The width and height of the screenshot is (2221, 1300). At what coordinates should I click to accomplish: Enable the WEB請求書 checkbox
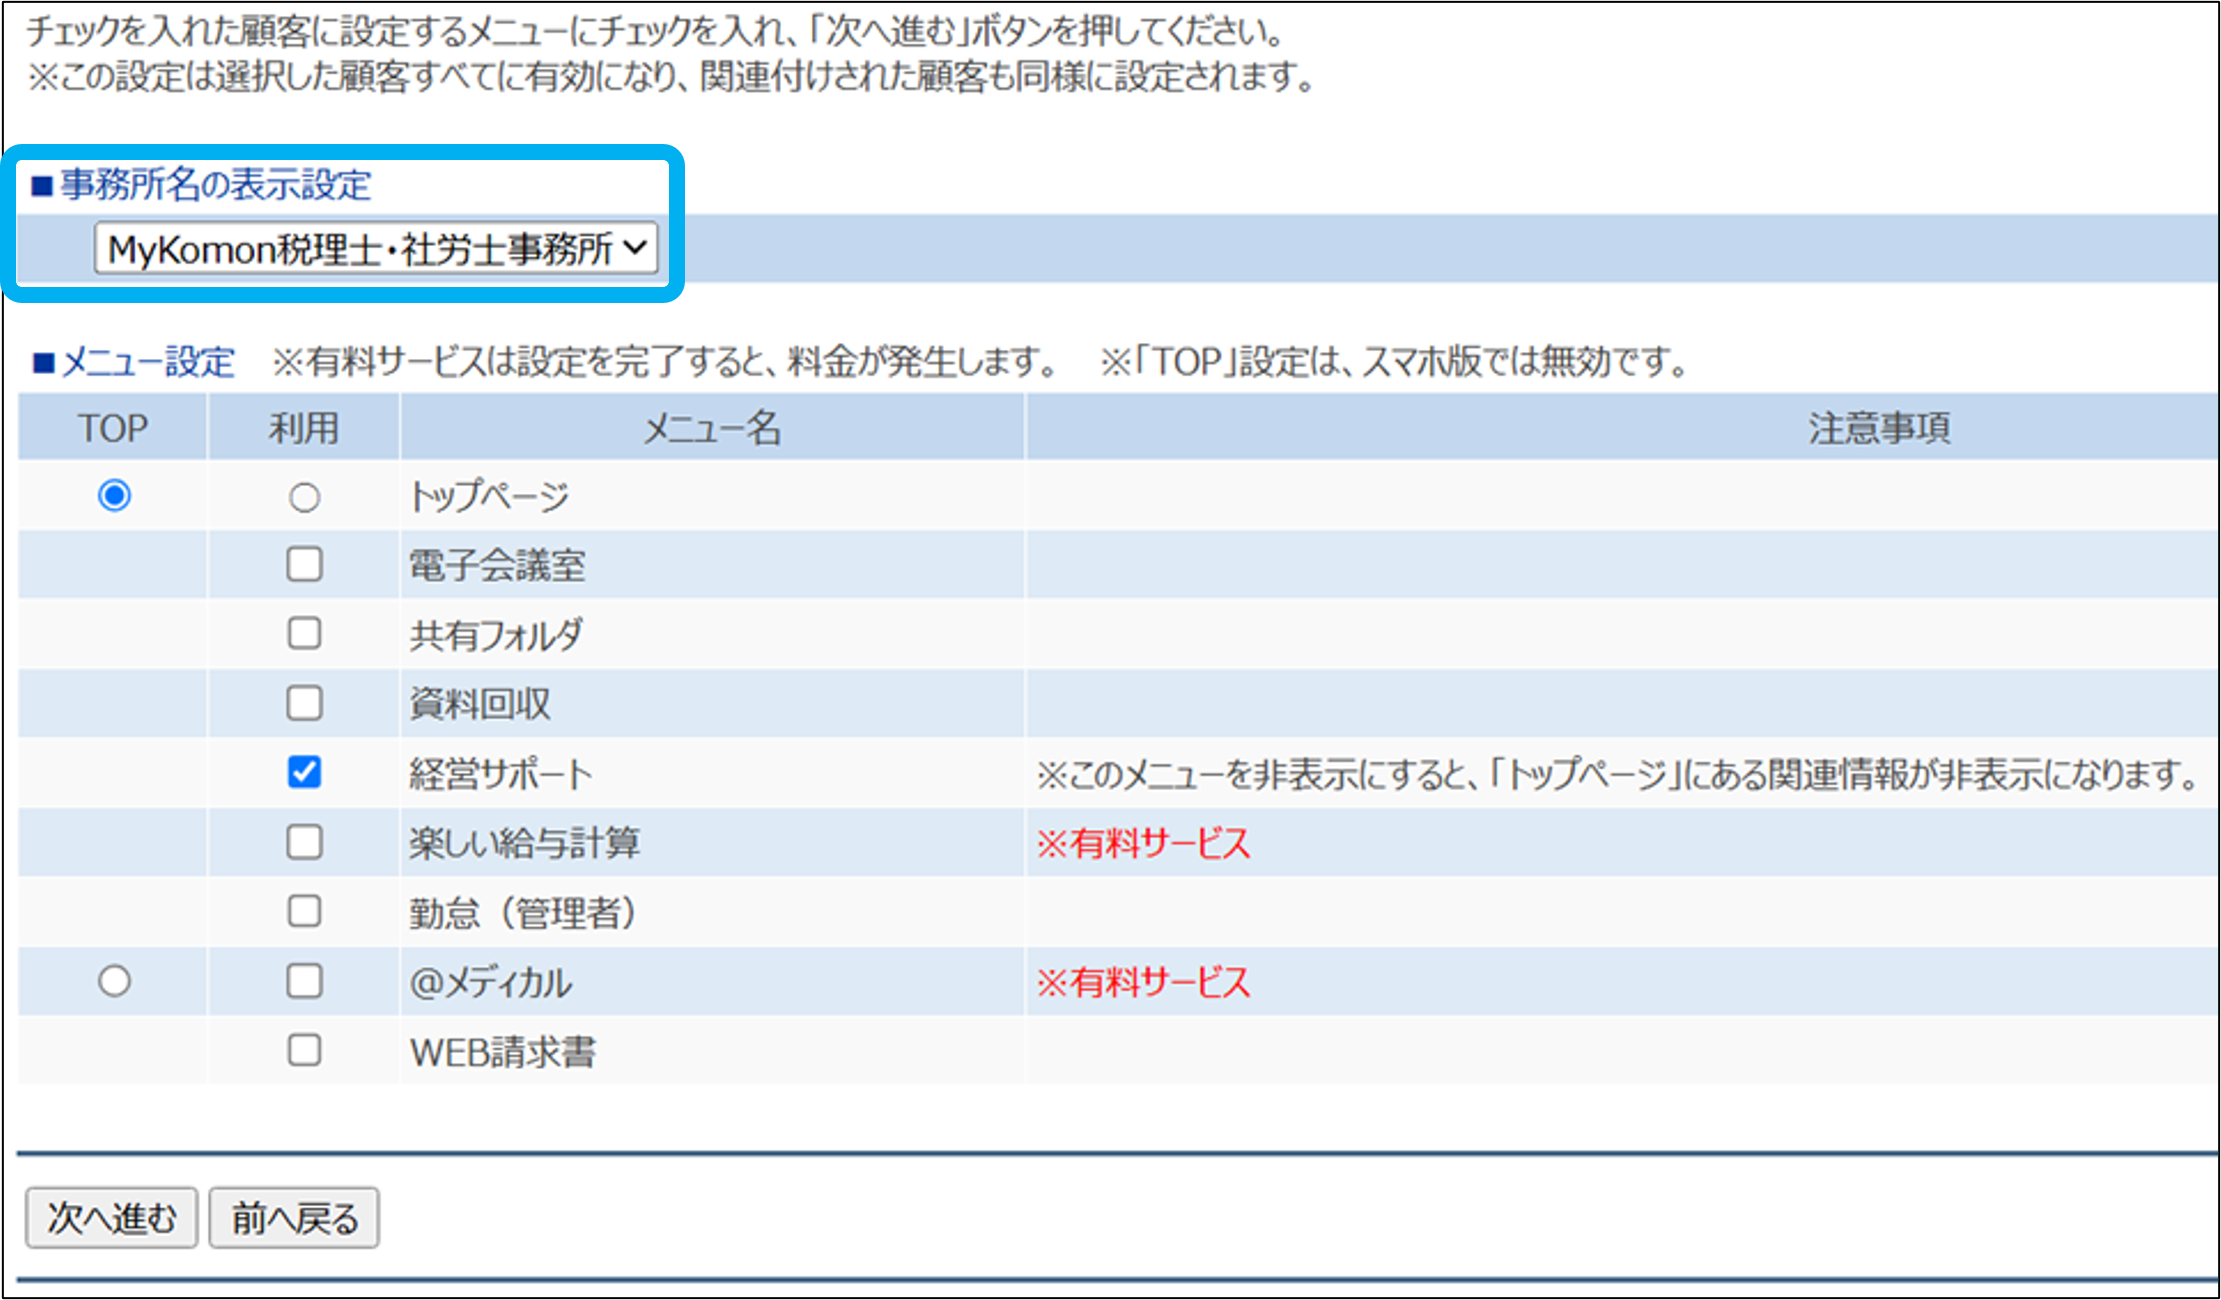304,1050
